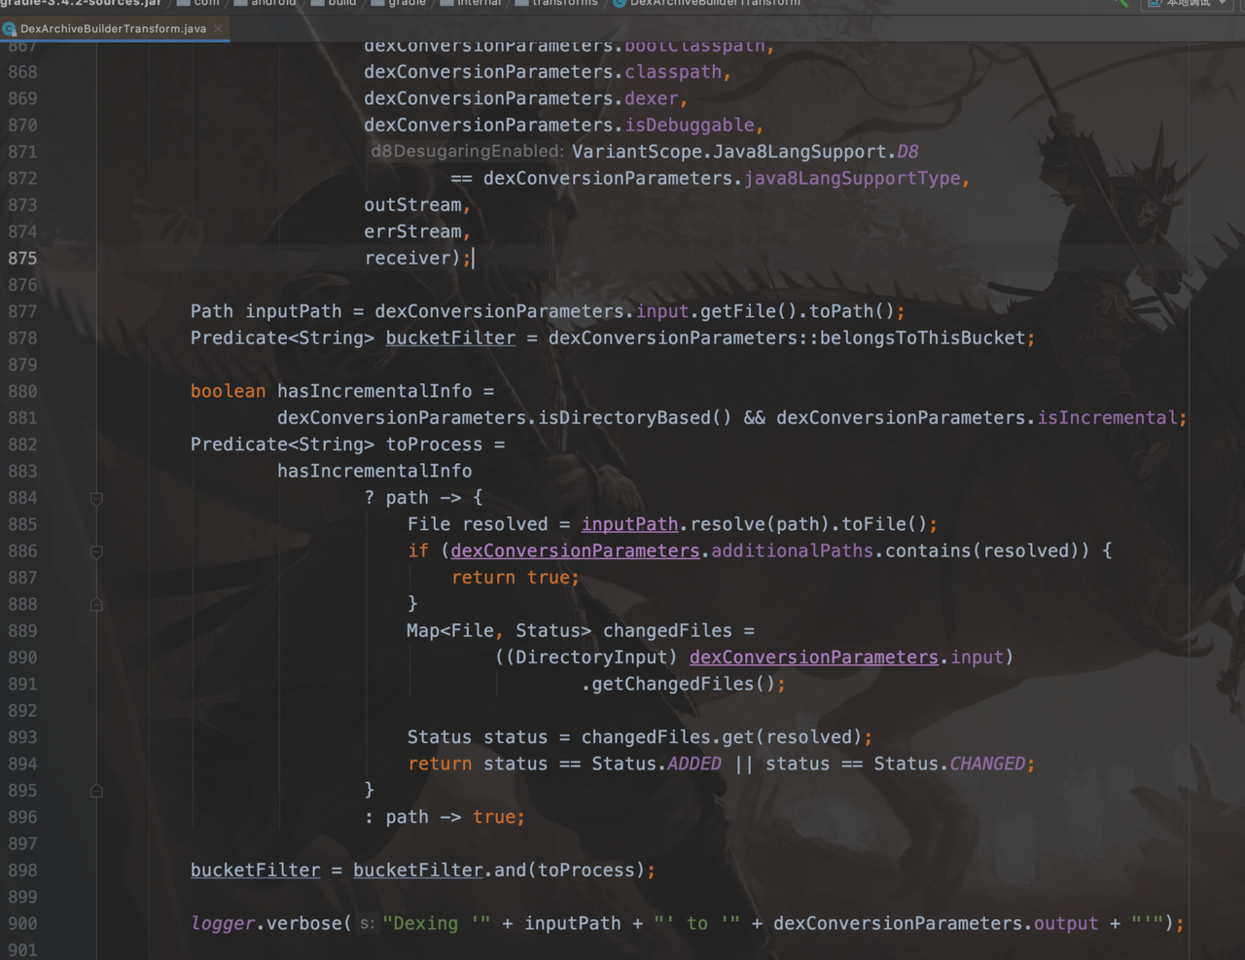Click the underlined dexConversionParameters on line 890
Screen dimensions: 1245x960
coord(814,657)
